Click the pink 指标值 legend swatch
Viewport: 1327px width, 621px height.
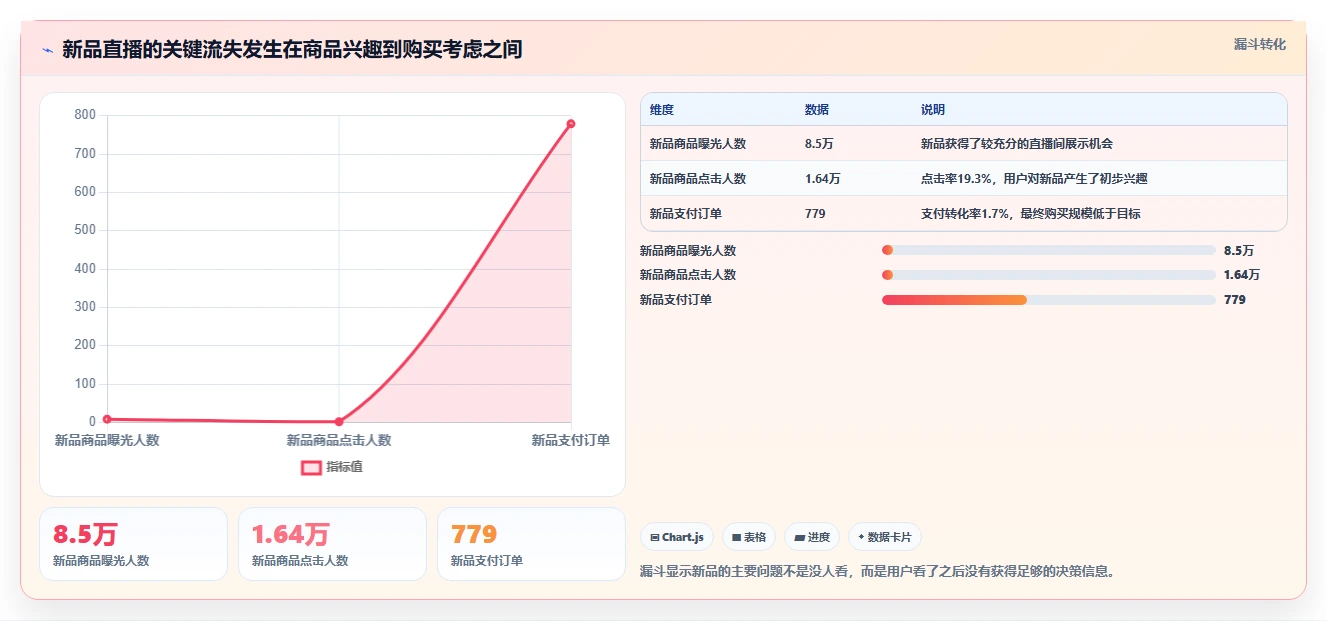tap(311, 467)
